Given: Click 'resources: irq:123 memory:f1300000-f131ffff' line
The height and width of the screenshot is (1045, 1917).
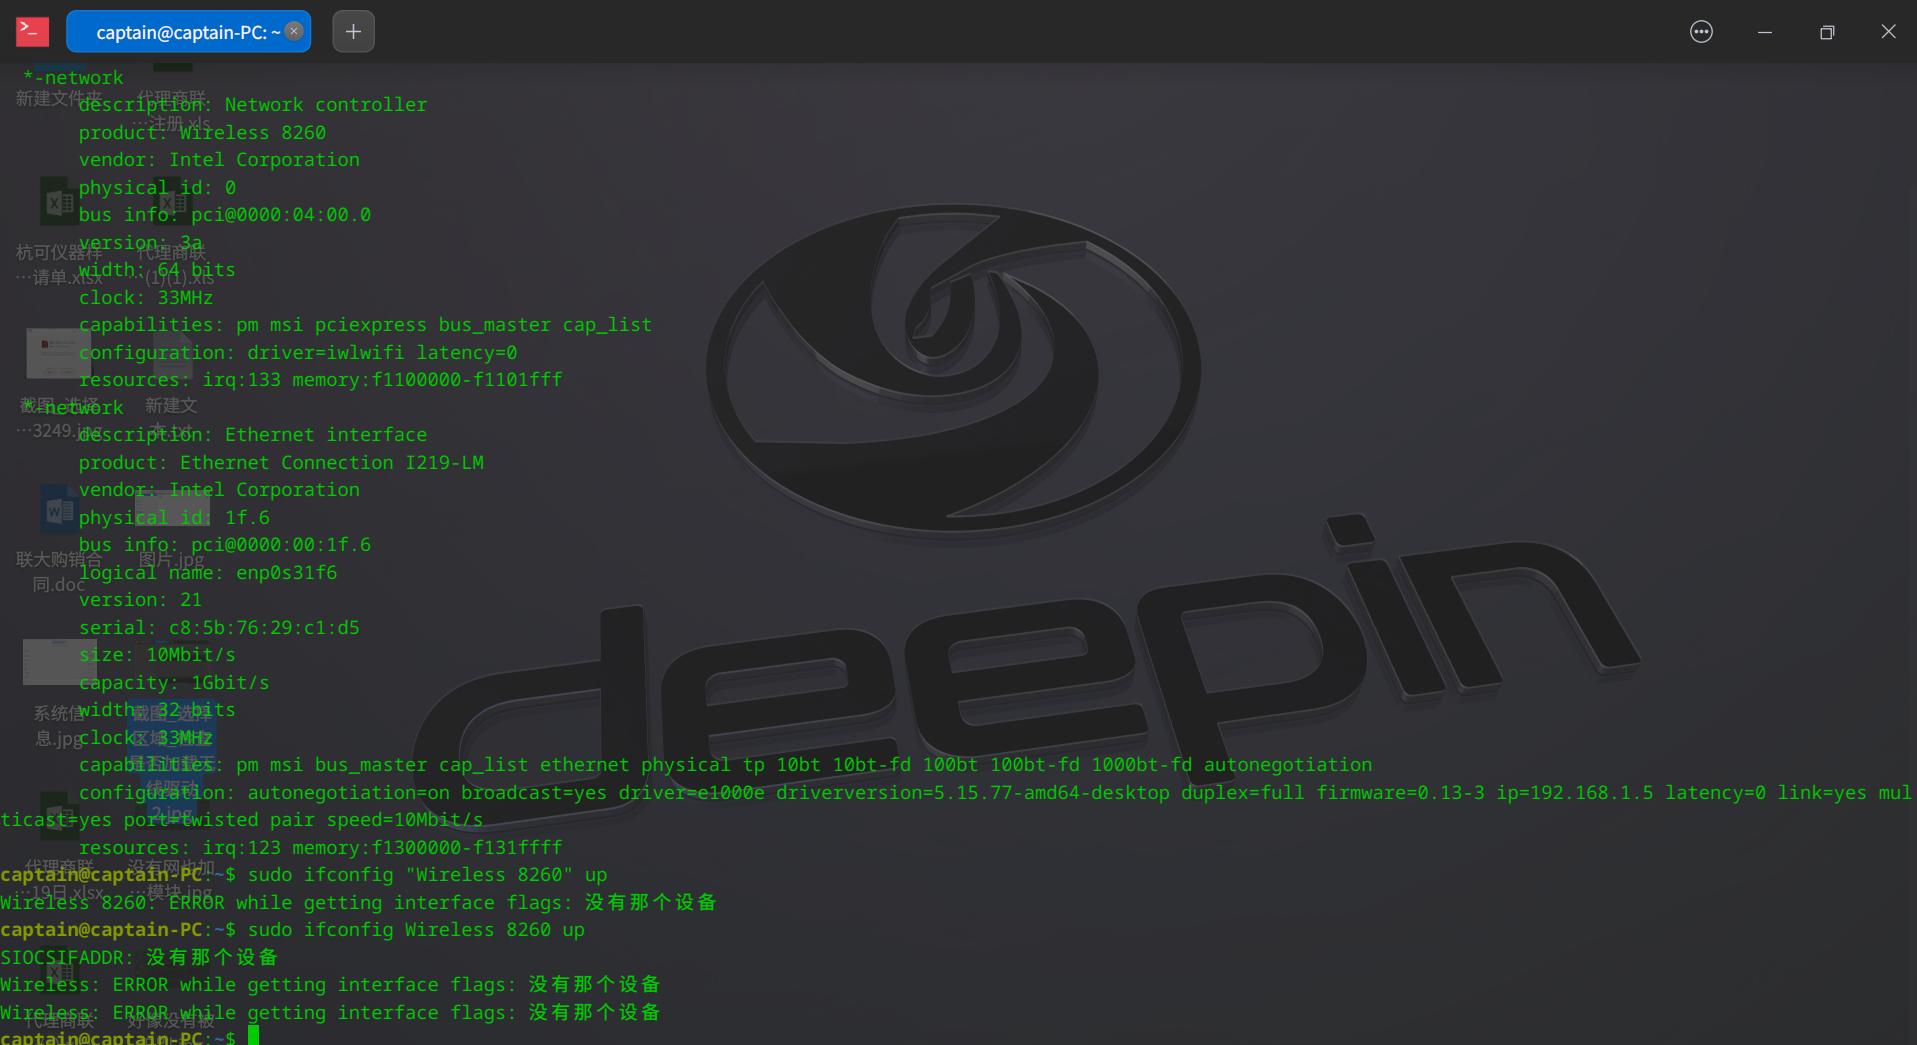Looking at the screenshot, I should [x=320, y=848].
